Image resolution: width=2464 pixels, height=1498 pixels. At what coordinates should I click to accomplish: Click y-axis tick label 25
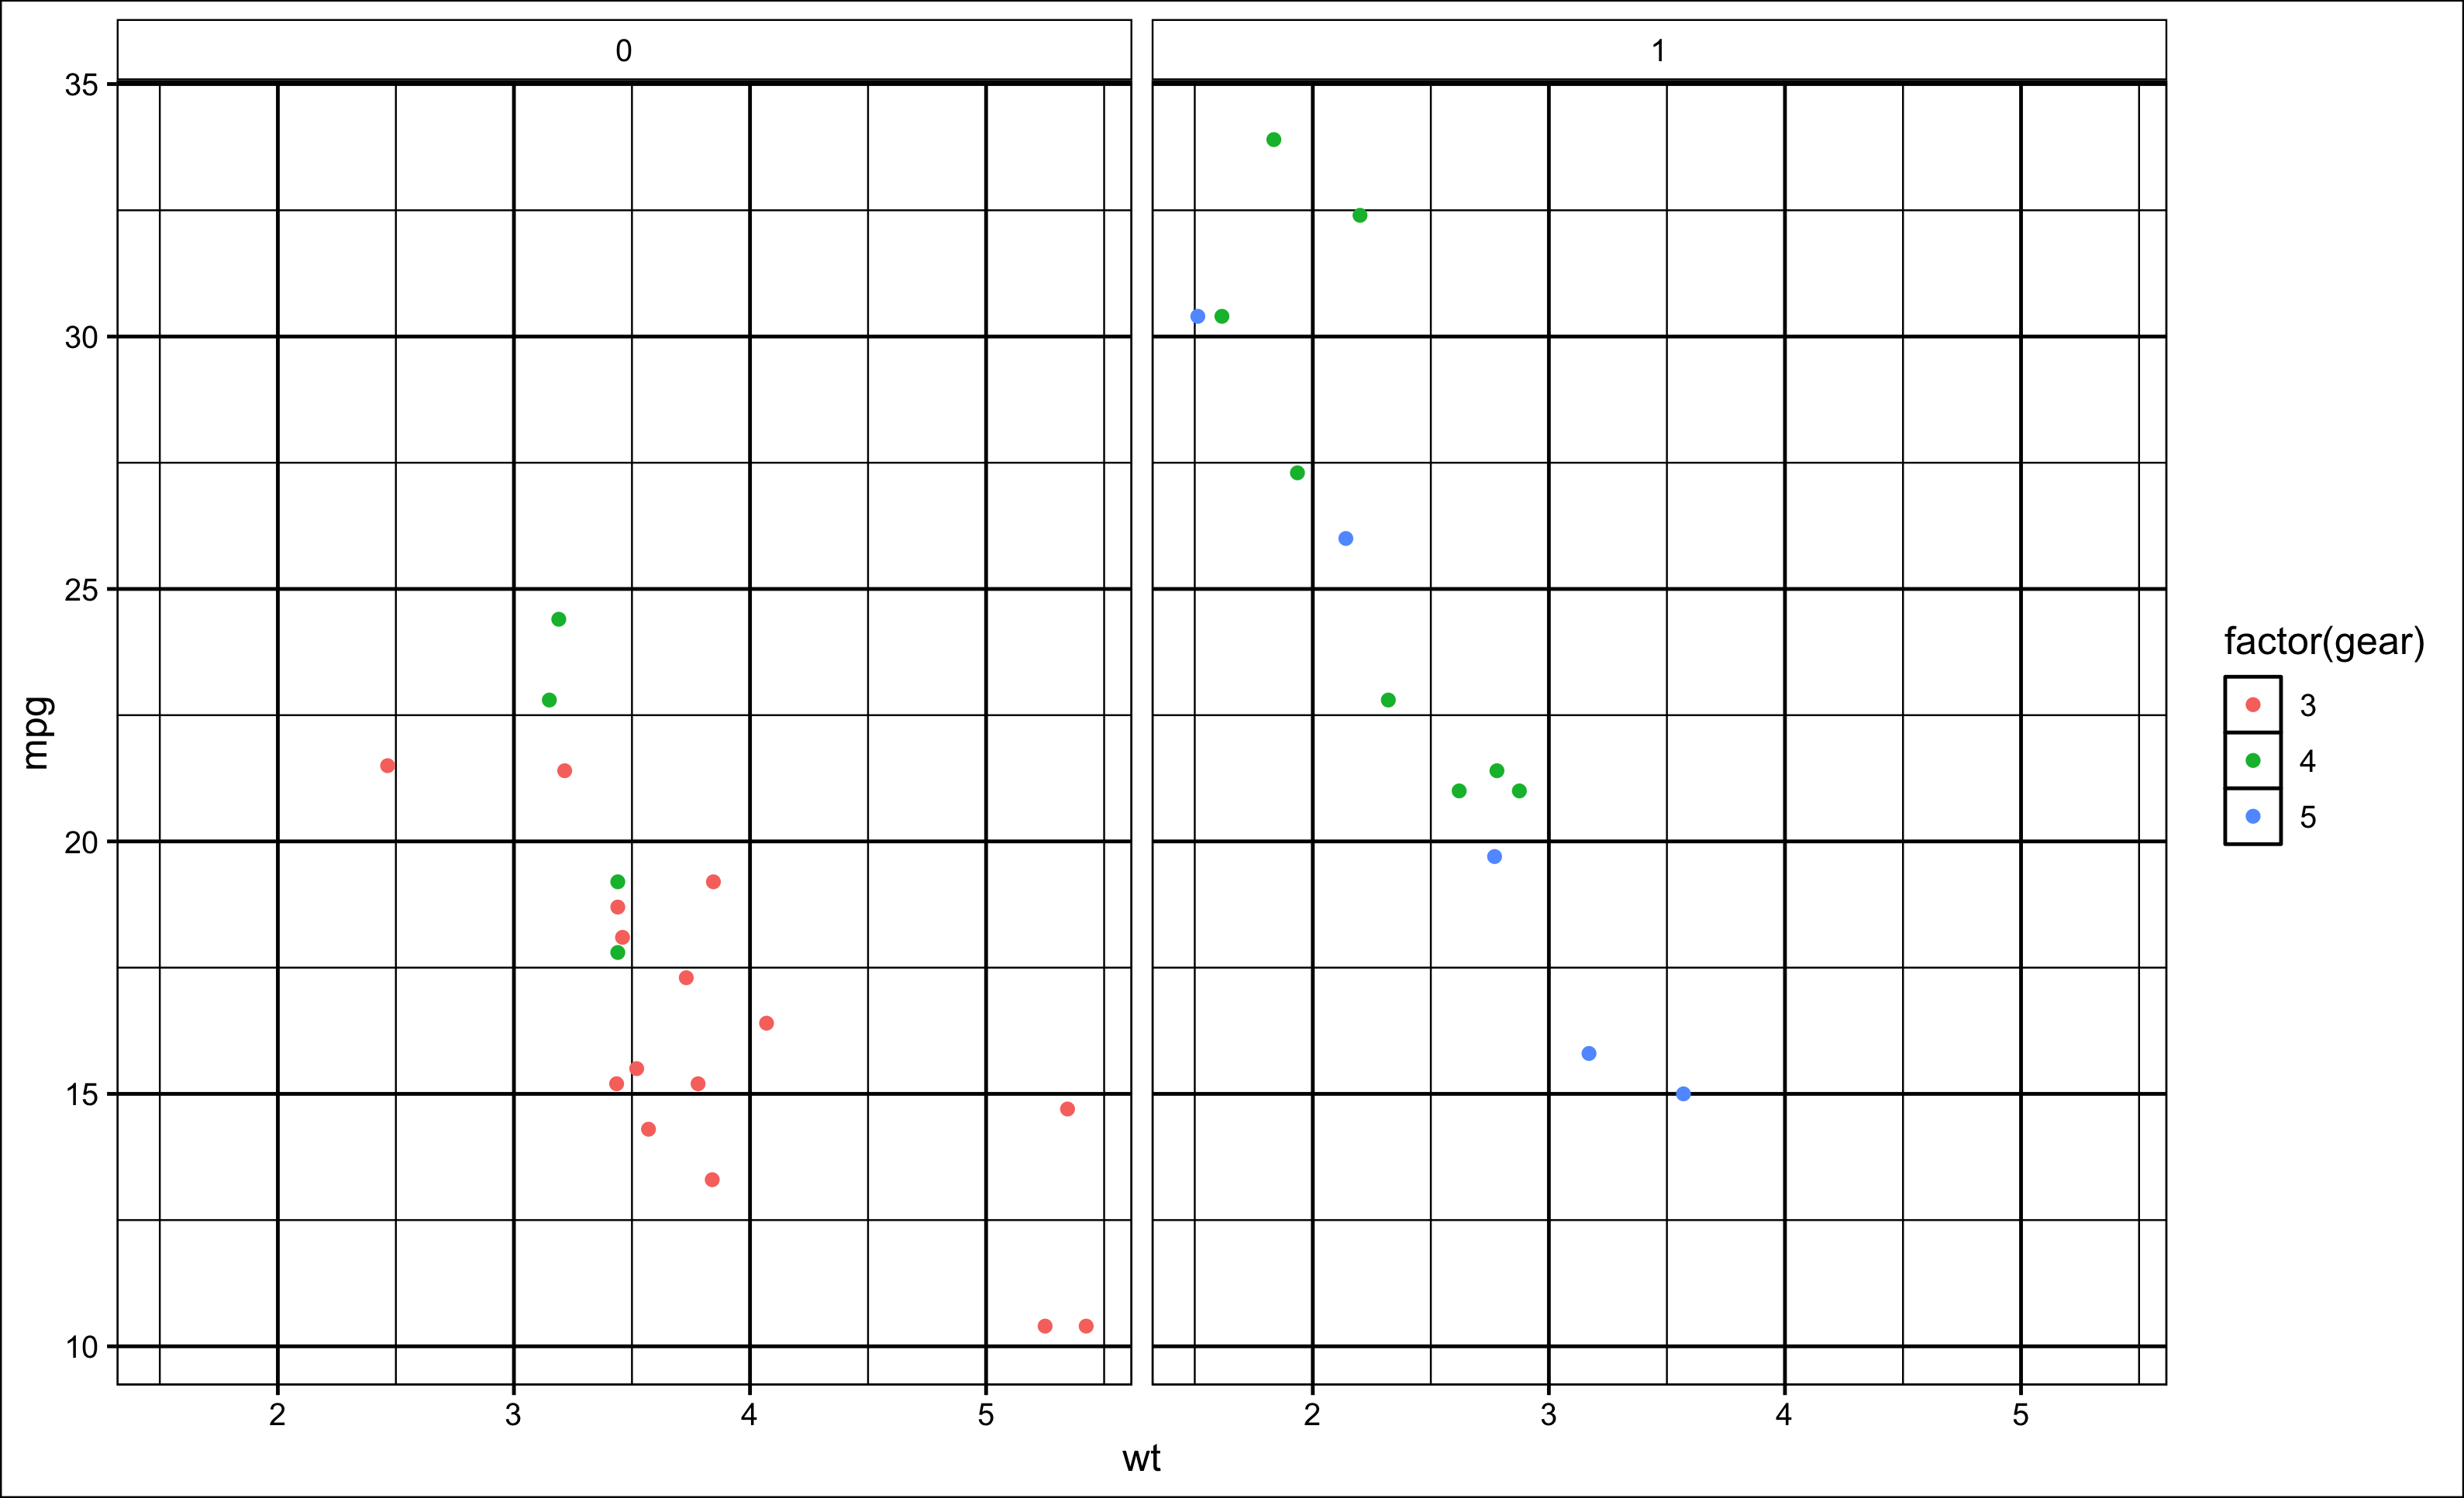tap(82, 590)
